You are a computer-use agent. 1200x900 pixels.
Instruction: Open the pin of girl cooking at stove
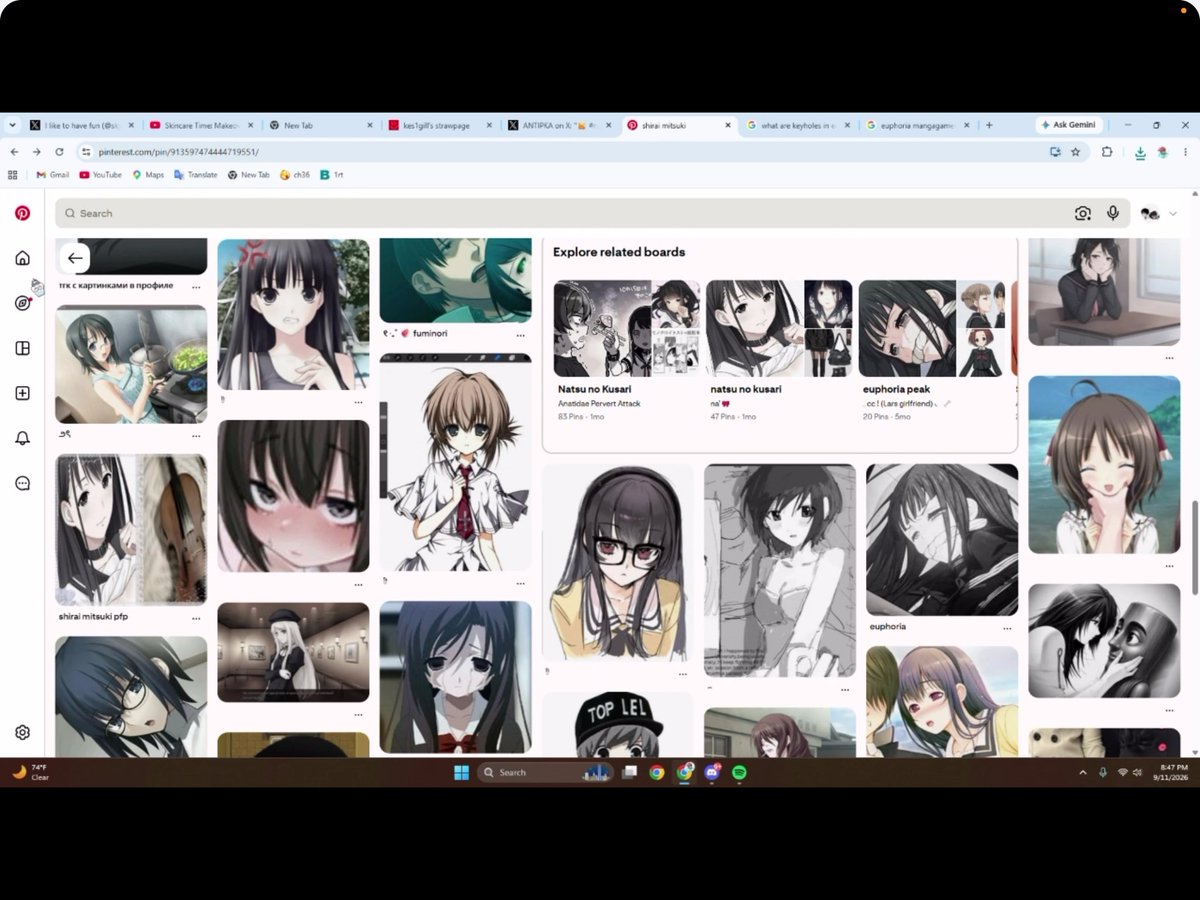pos(131,364)
